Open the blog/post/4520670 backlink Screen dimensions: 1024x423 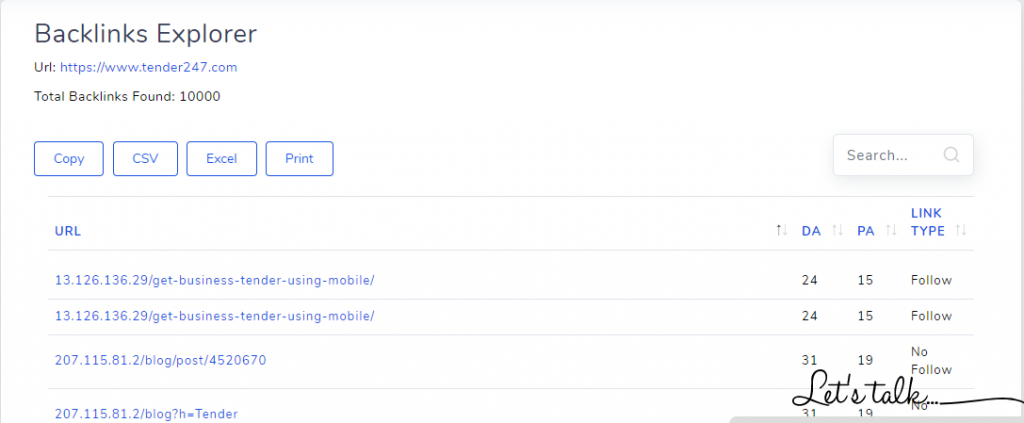161,360
